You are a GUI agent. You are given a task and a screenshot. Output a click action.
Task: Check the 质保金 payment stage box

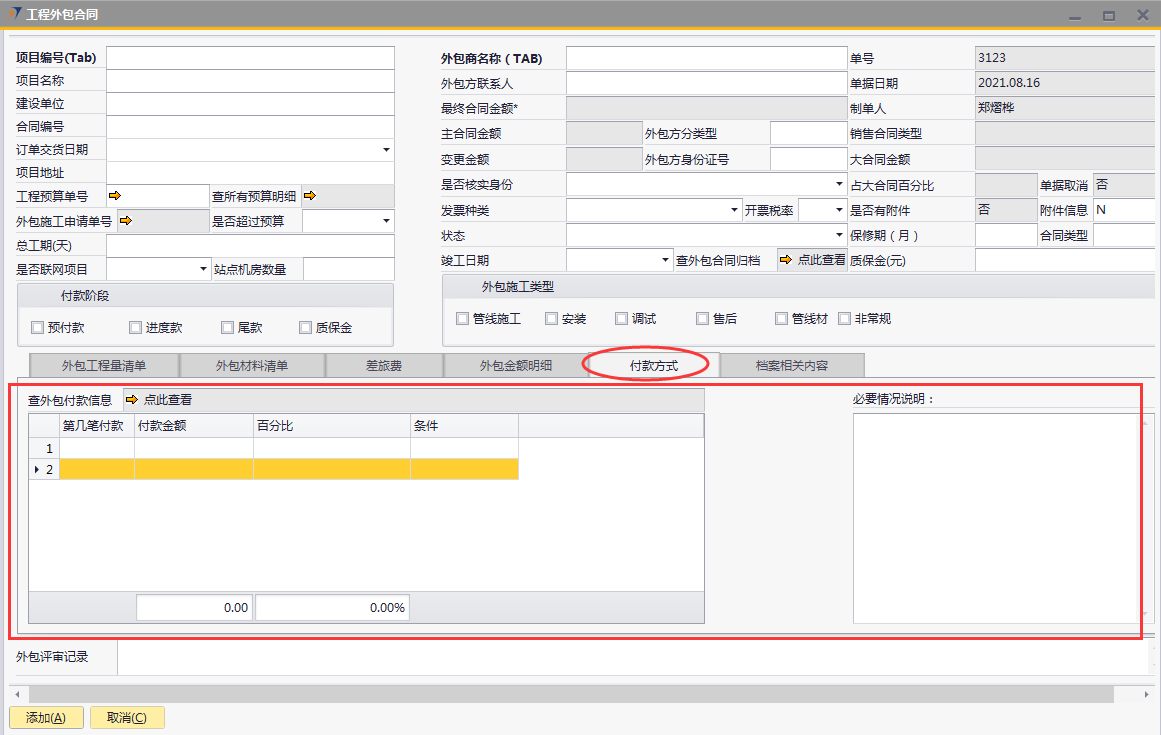pos(306,327)
